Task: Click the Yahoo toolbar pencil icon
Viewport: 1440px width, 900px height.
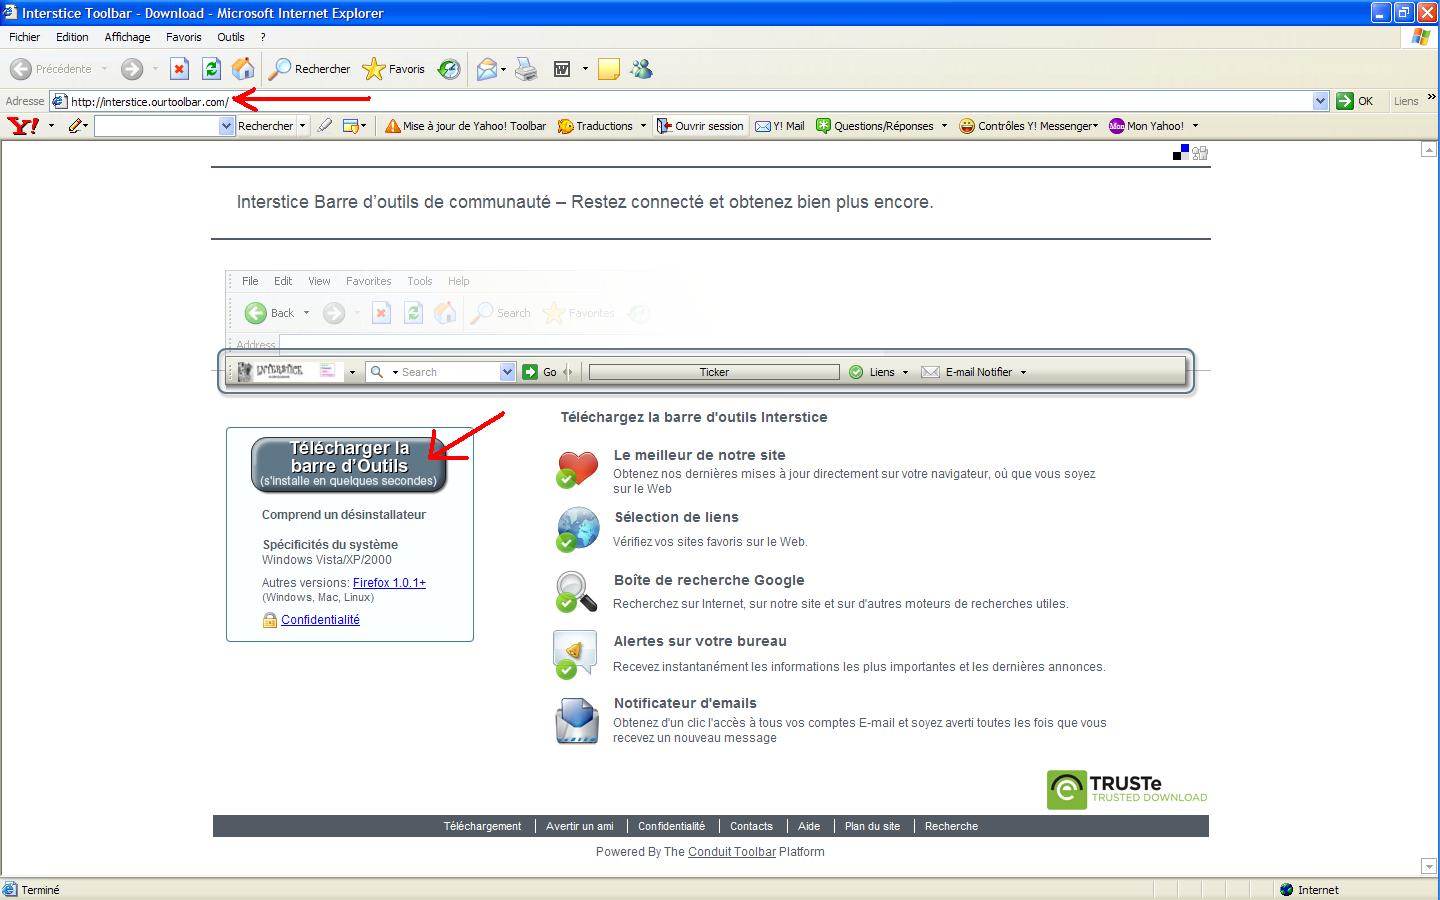Action: point(76,126)
